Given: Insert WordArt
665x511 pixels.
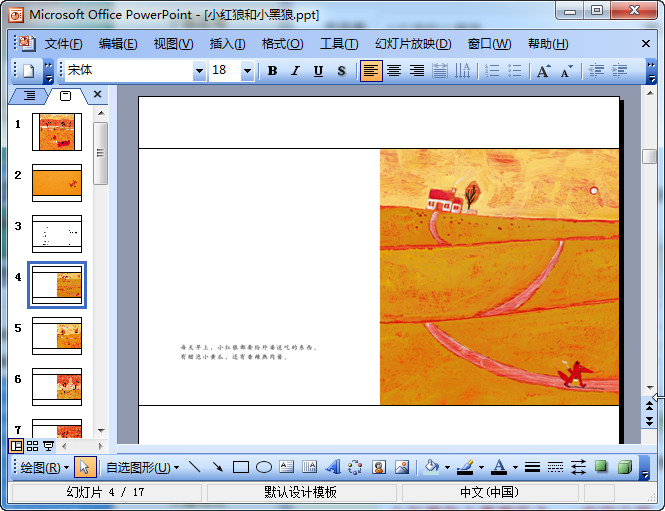Looking at the screenshot, I should tap(332, 467).
